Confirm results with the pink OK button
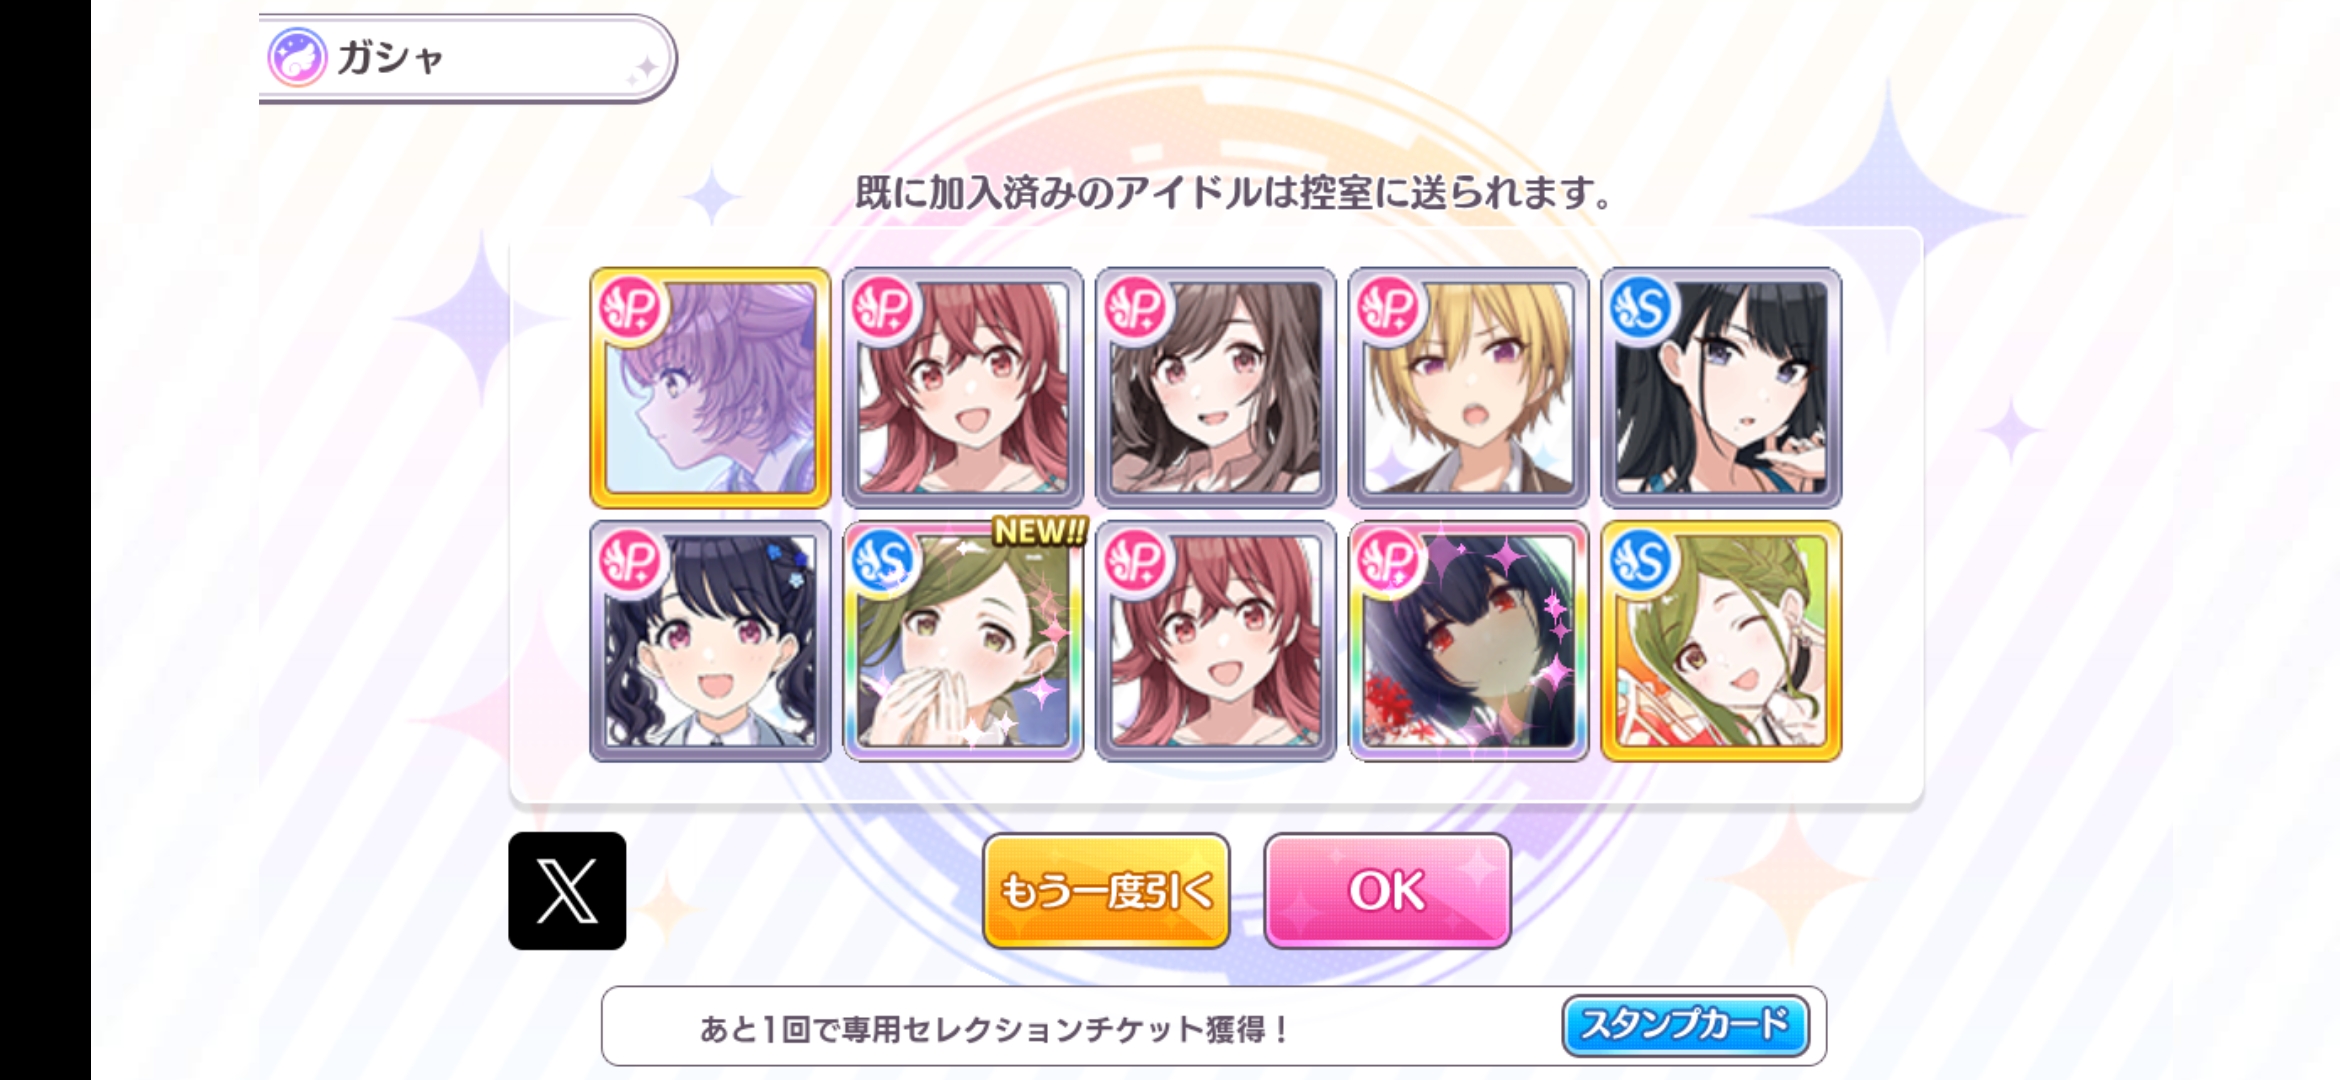The height and width of the screenshot is (1080, 2340). (x=1387, y=890)
